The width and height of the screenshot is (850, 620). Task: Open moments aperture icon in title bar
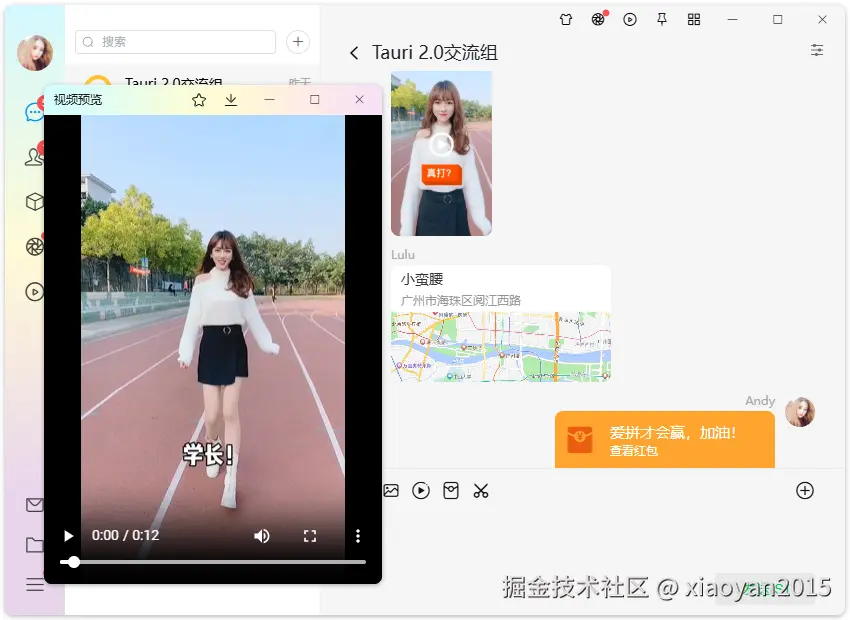tap(598, 20)
